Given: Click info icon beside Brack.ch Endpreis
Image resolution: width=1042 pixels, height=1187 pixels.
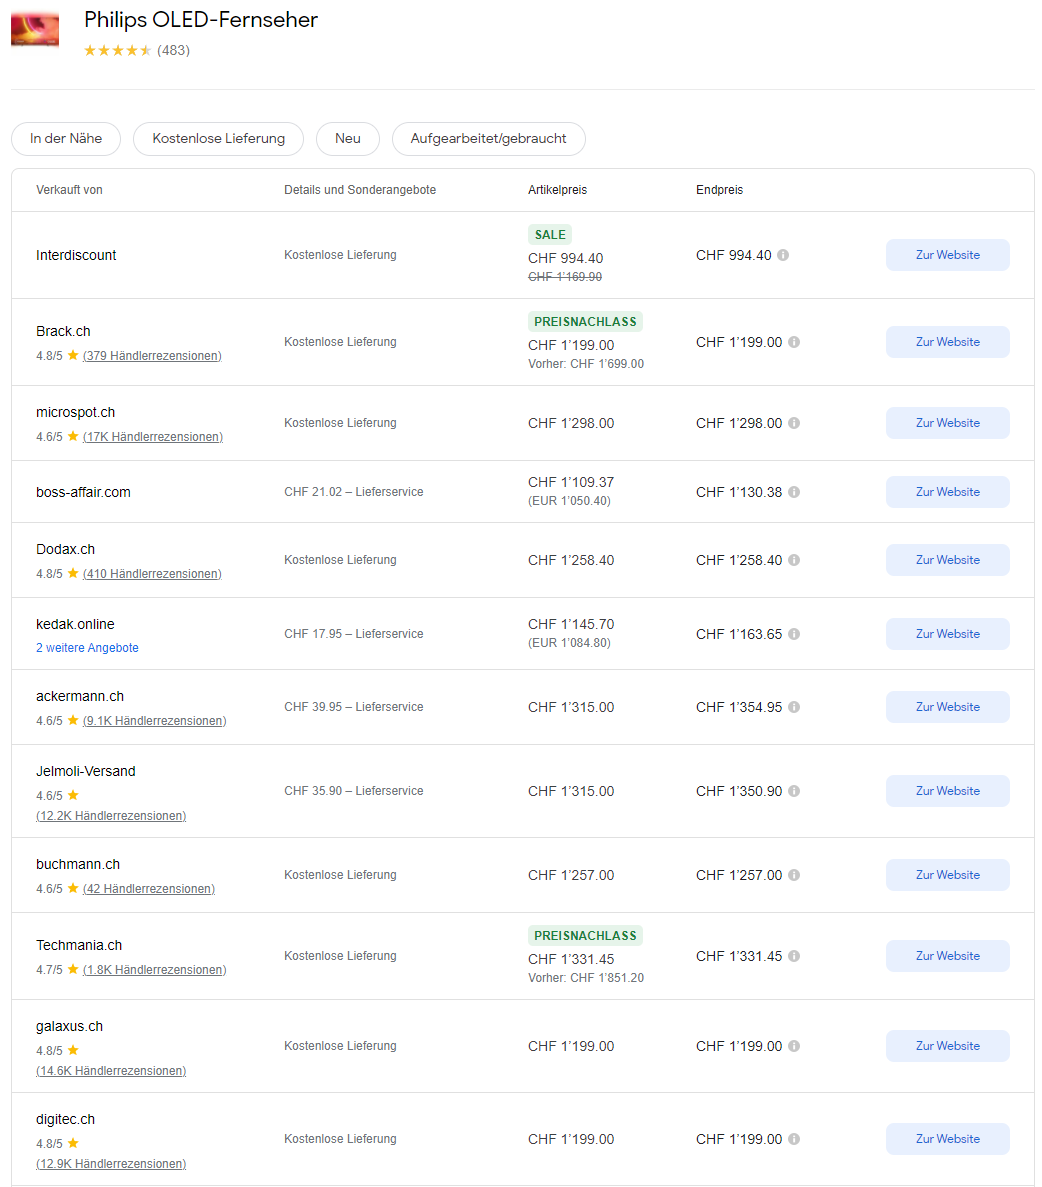Looking at the screenshot, I should [794, 342].
